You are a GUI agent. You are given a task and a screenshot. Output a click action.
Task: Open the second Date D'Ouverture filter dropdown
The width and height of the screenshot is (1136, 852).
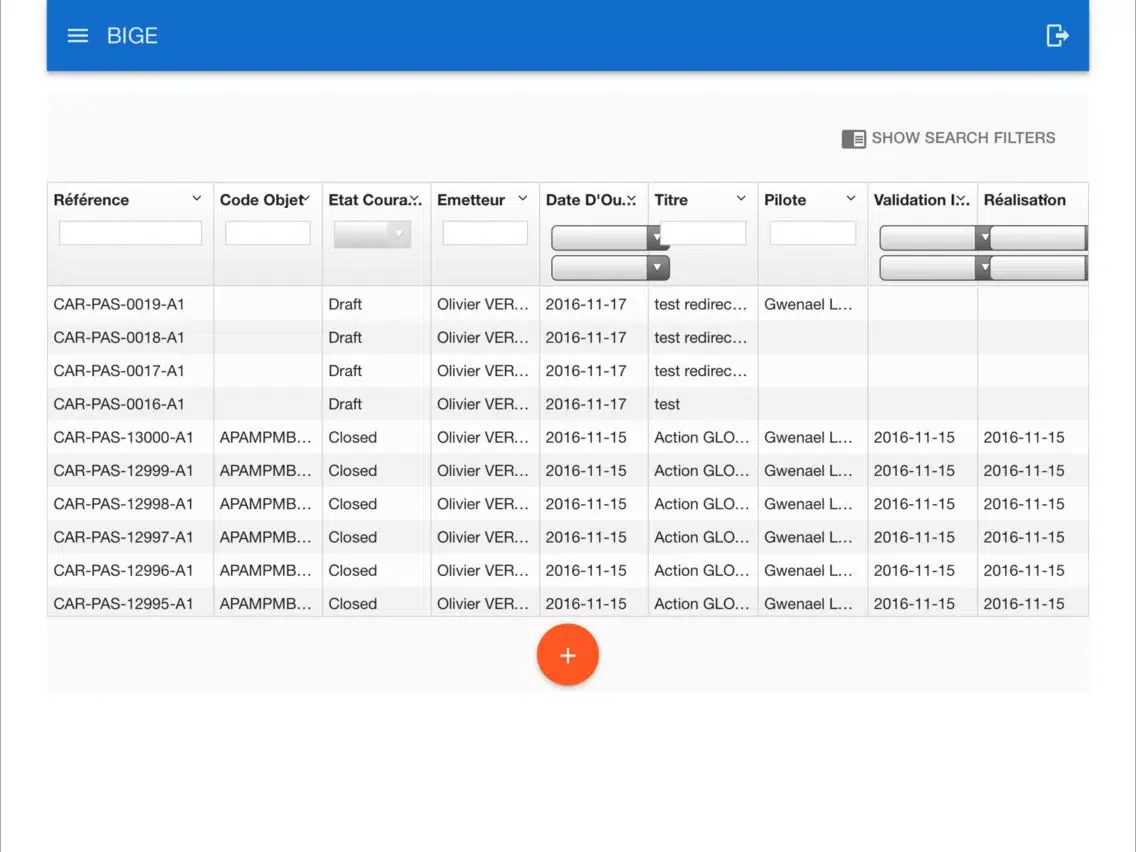[657, 268]
